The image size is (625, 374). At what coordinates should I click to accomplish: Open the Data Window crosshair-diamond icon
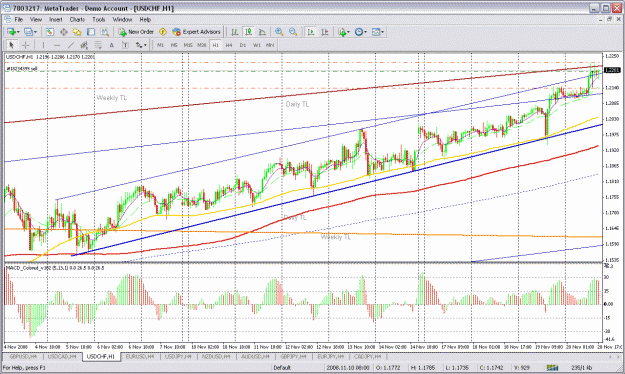pyautogui.click(x=63, y=32)
